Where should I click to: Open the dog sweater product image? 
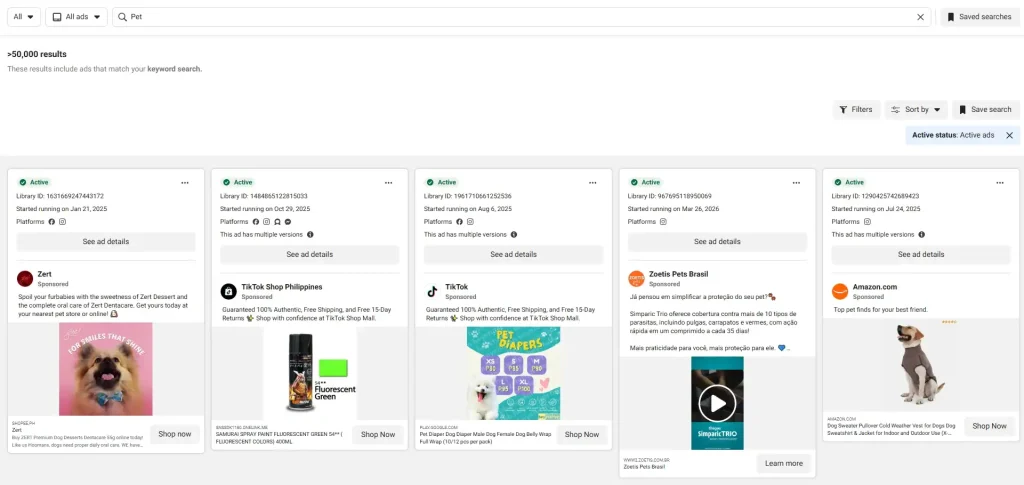pyautogui.click(x=921, y=364)
